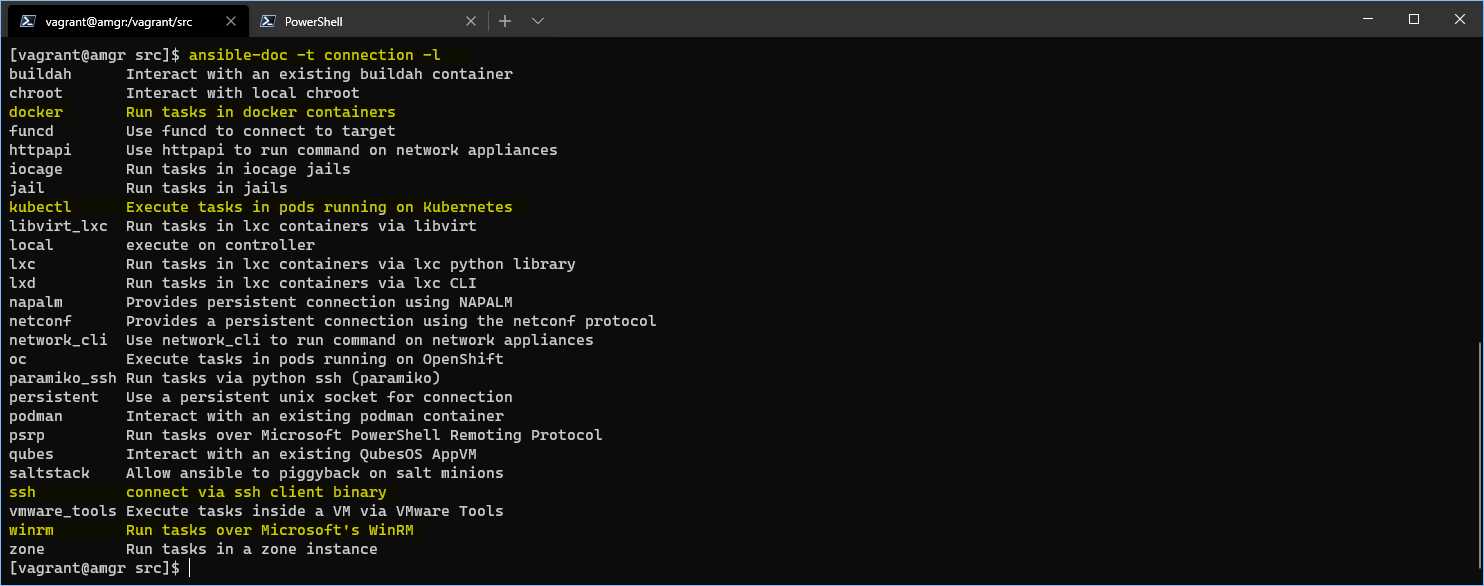The width and height of the screenshot is (1484, 586).
Task: Click the paramiko_ssh entry text
Action: (x=62, y=378)
